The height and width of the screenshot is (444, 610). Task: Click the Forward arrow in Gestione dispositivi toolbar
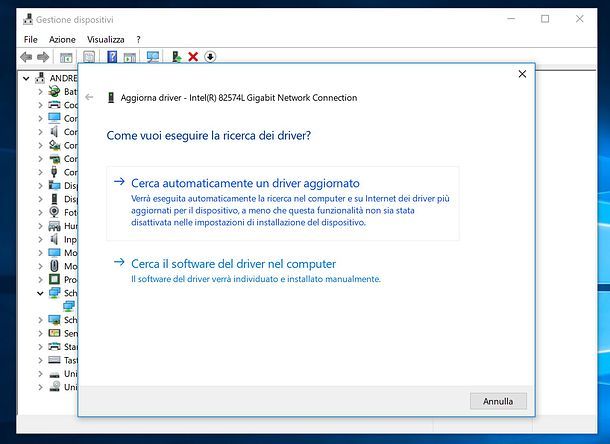[x=43, y=57]
